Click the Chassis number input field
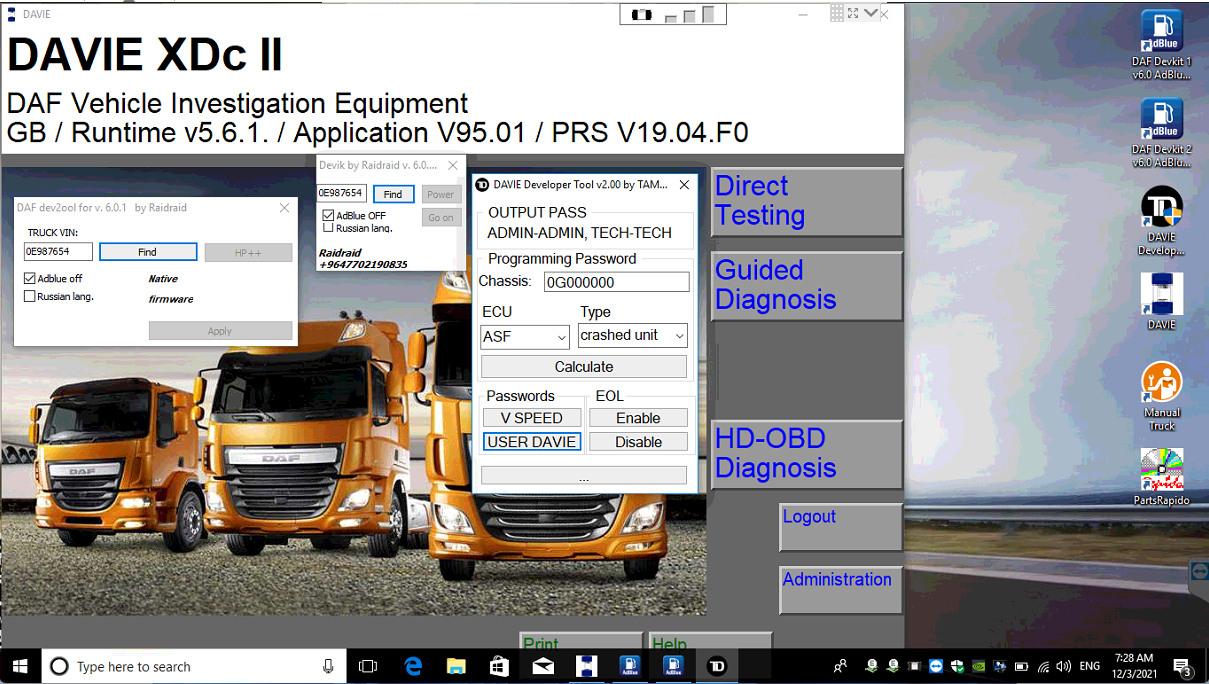Image resolution: width=1209 pixels, height=684 pixels. coord(616,282)
